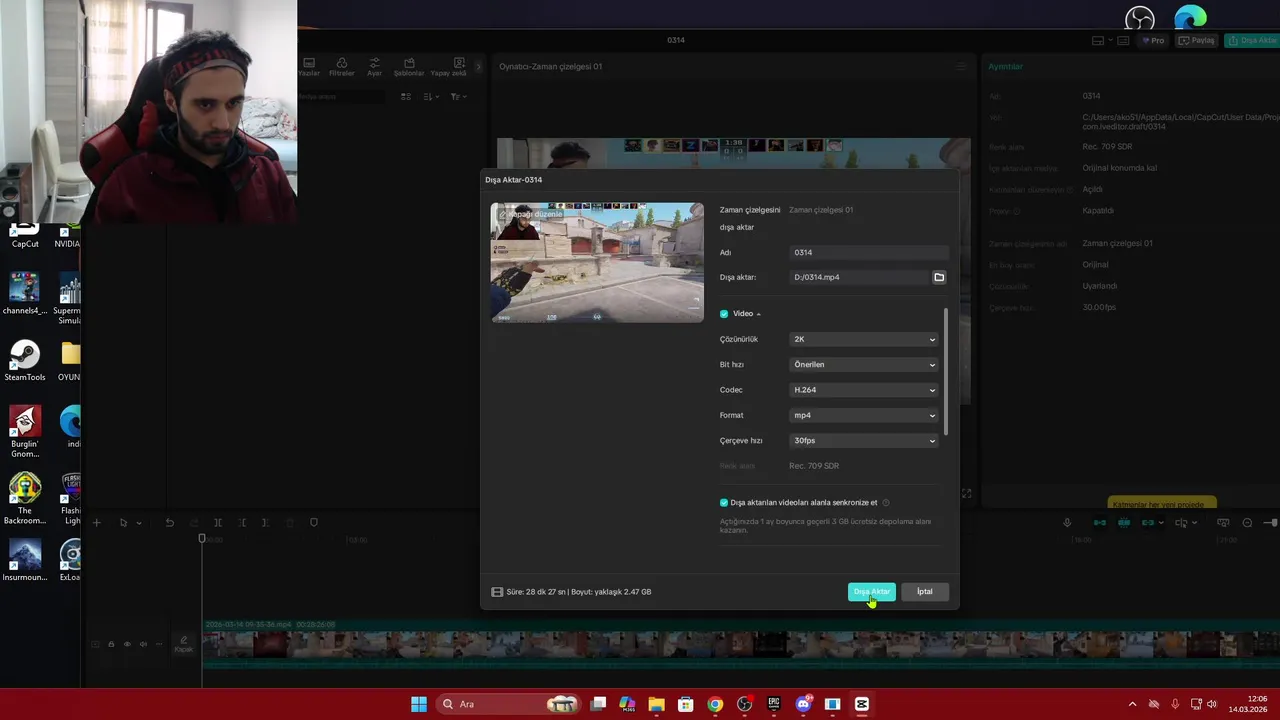Click the Paylaş share button
This screenshot has height=720, width=1280.
click(x=1196, y=41)
